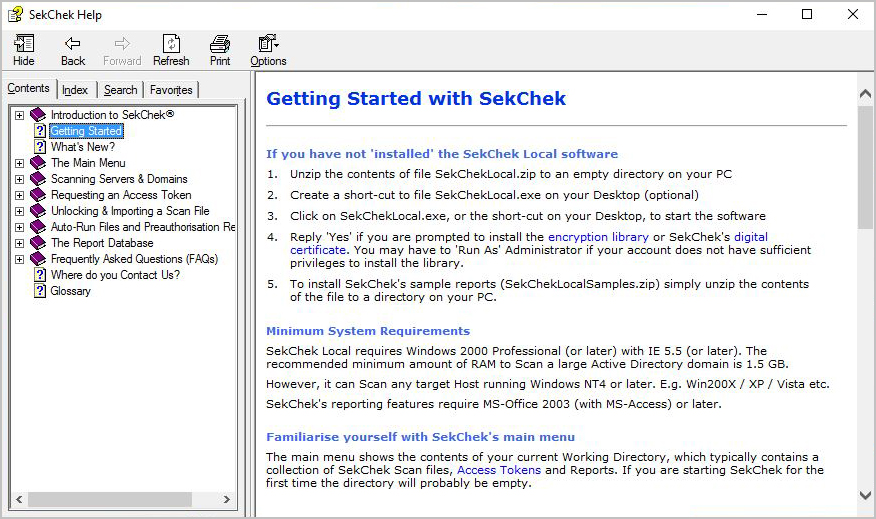
Task: Click the book icon beside Scanning Servers & Domains
Action: pyautogui.click(x=38, y=179)
